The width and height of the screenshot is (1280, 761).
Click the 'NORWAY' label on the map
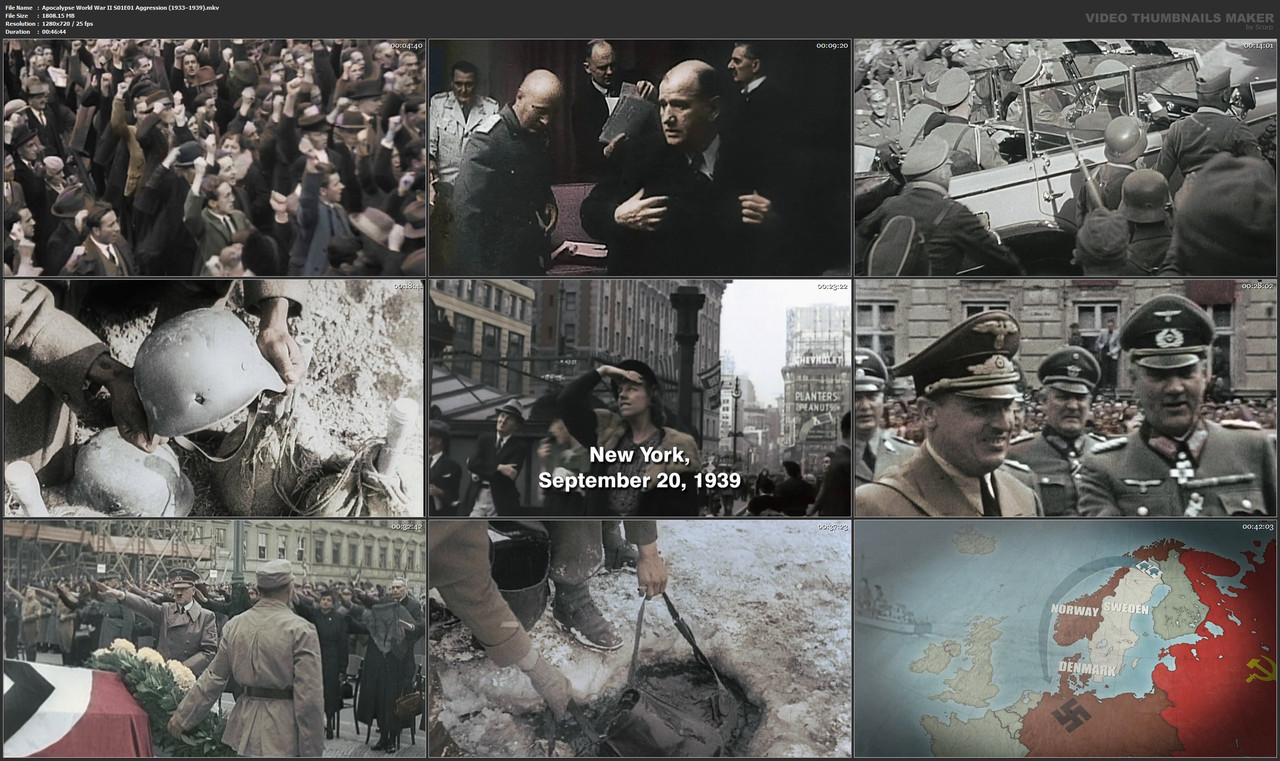coord(1073,609)
